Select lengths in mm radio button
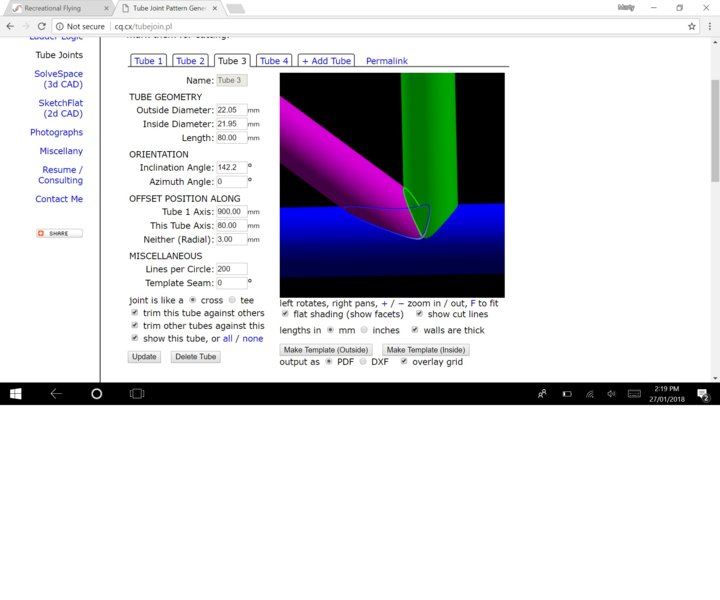This screenshot has height=600, width=720. 330,330
